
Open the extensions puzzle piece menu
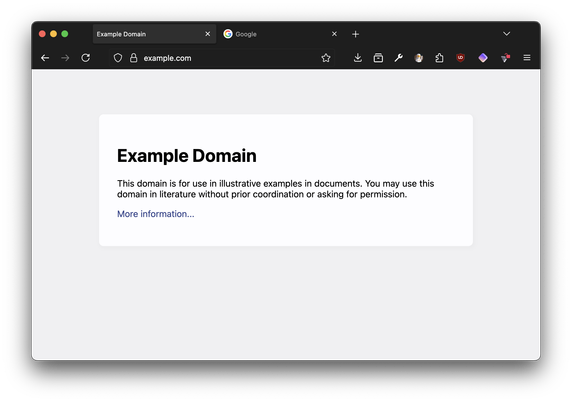[x=439, y=58]
